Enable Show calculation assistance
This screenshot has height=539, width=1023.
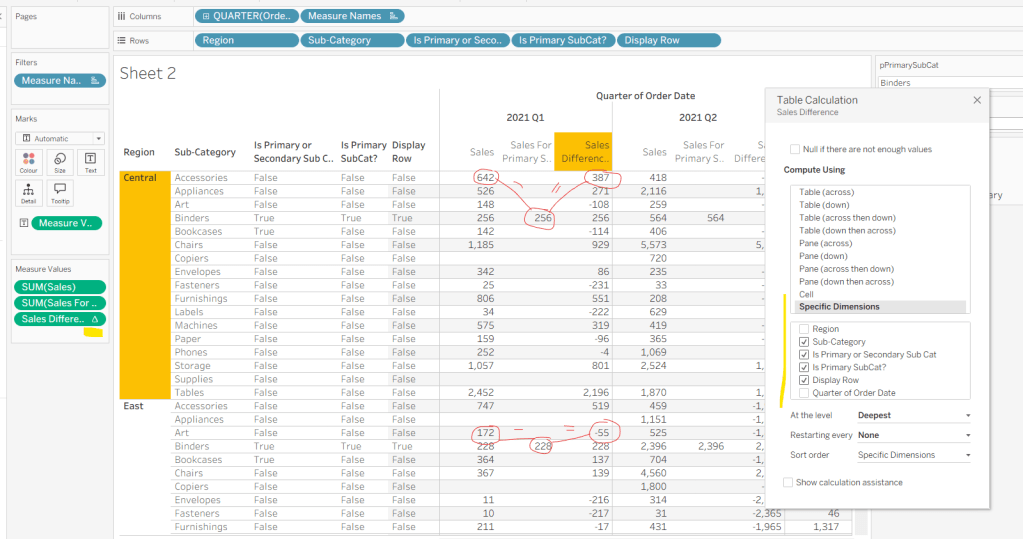point(789,482)
